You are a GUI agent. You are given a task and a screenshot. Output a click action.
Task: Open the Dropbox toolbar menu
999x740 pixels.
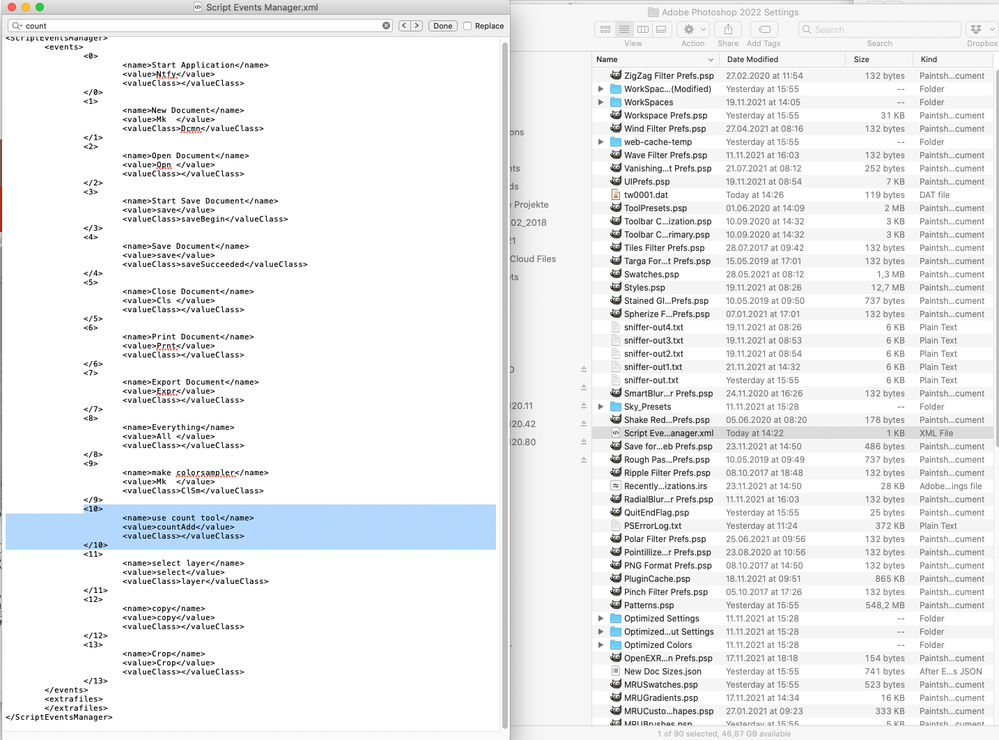[x=982, y=29]
